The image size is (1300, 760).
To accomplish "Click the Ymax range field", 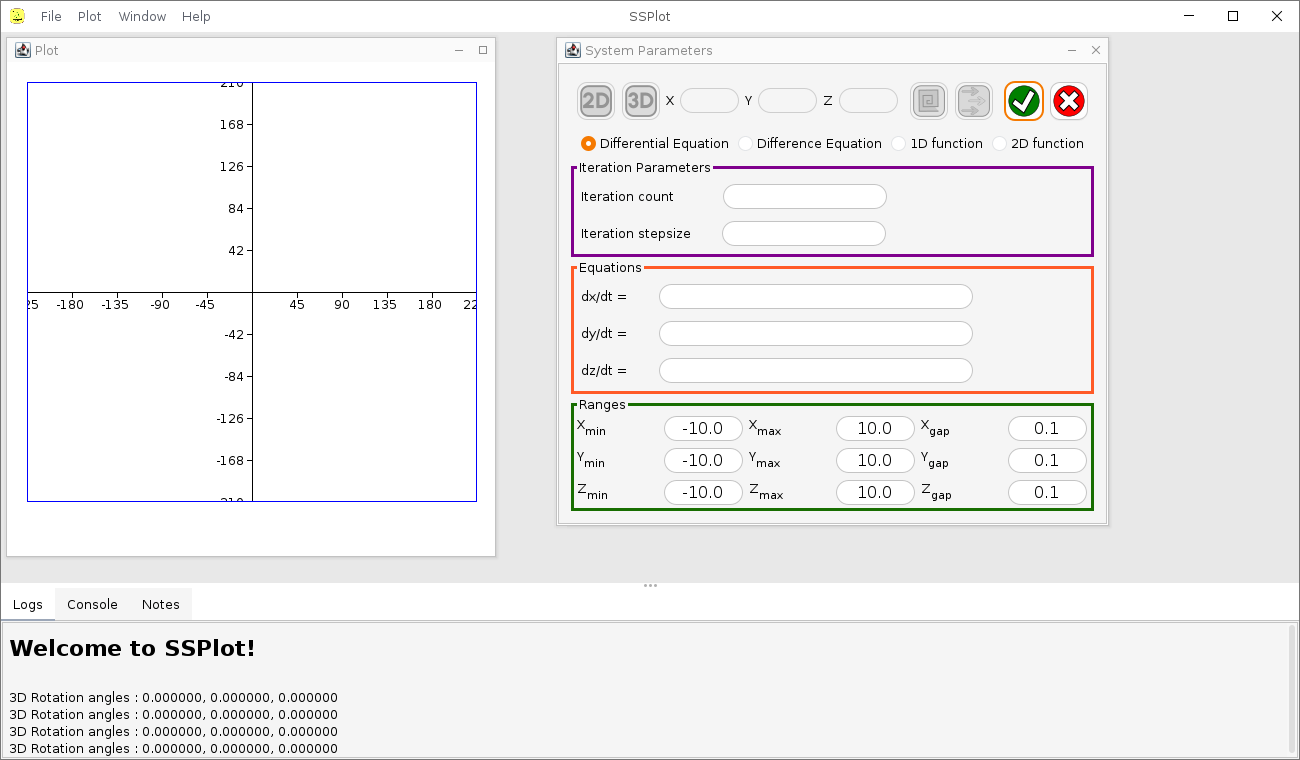I will [875, 460].
